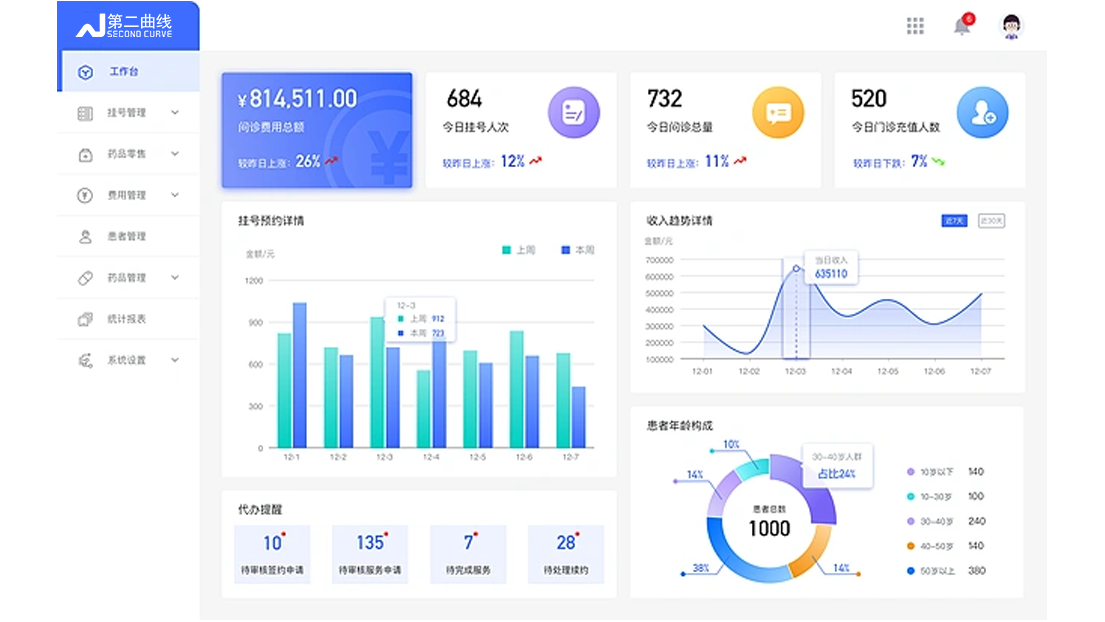The width and height of the screenshot is (1105, 622).
Task: Click the blue 今日门诊充值人数 user icon
Action: (982, 112)
